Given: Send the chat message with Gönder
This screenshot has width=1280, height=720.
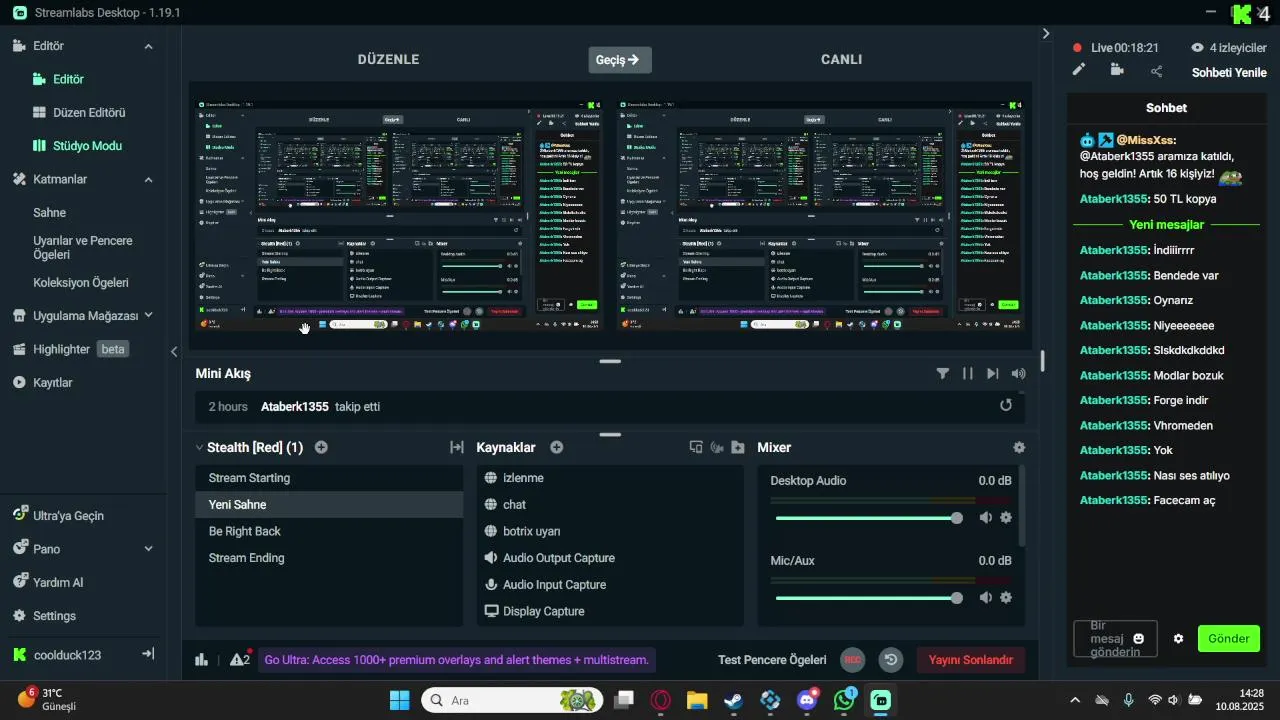Looking at the screenshot, I should pos(1229,638).
